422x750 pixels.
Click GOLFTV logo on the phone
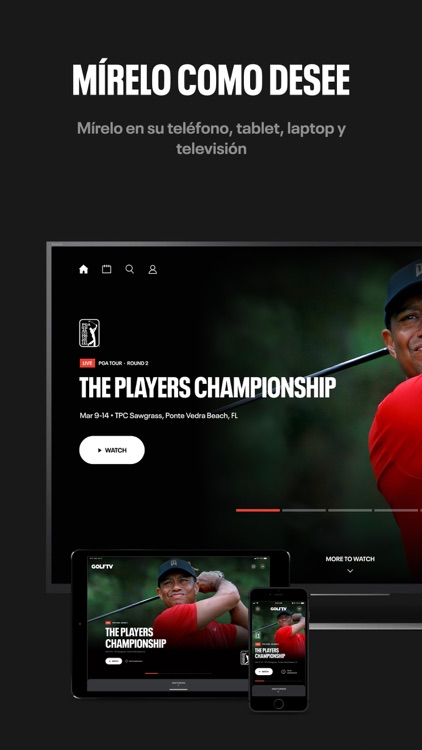(x=278, y=609)
